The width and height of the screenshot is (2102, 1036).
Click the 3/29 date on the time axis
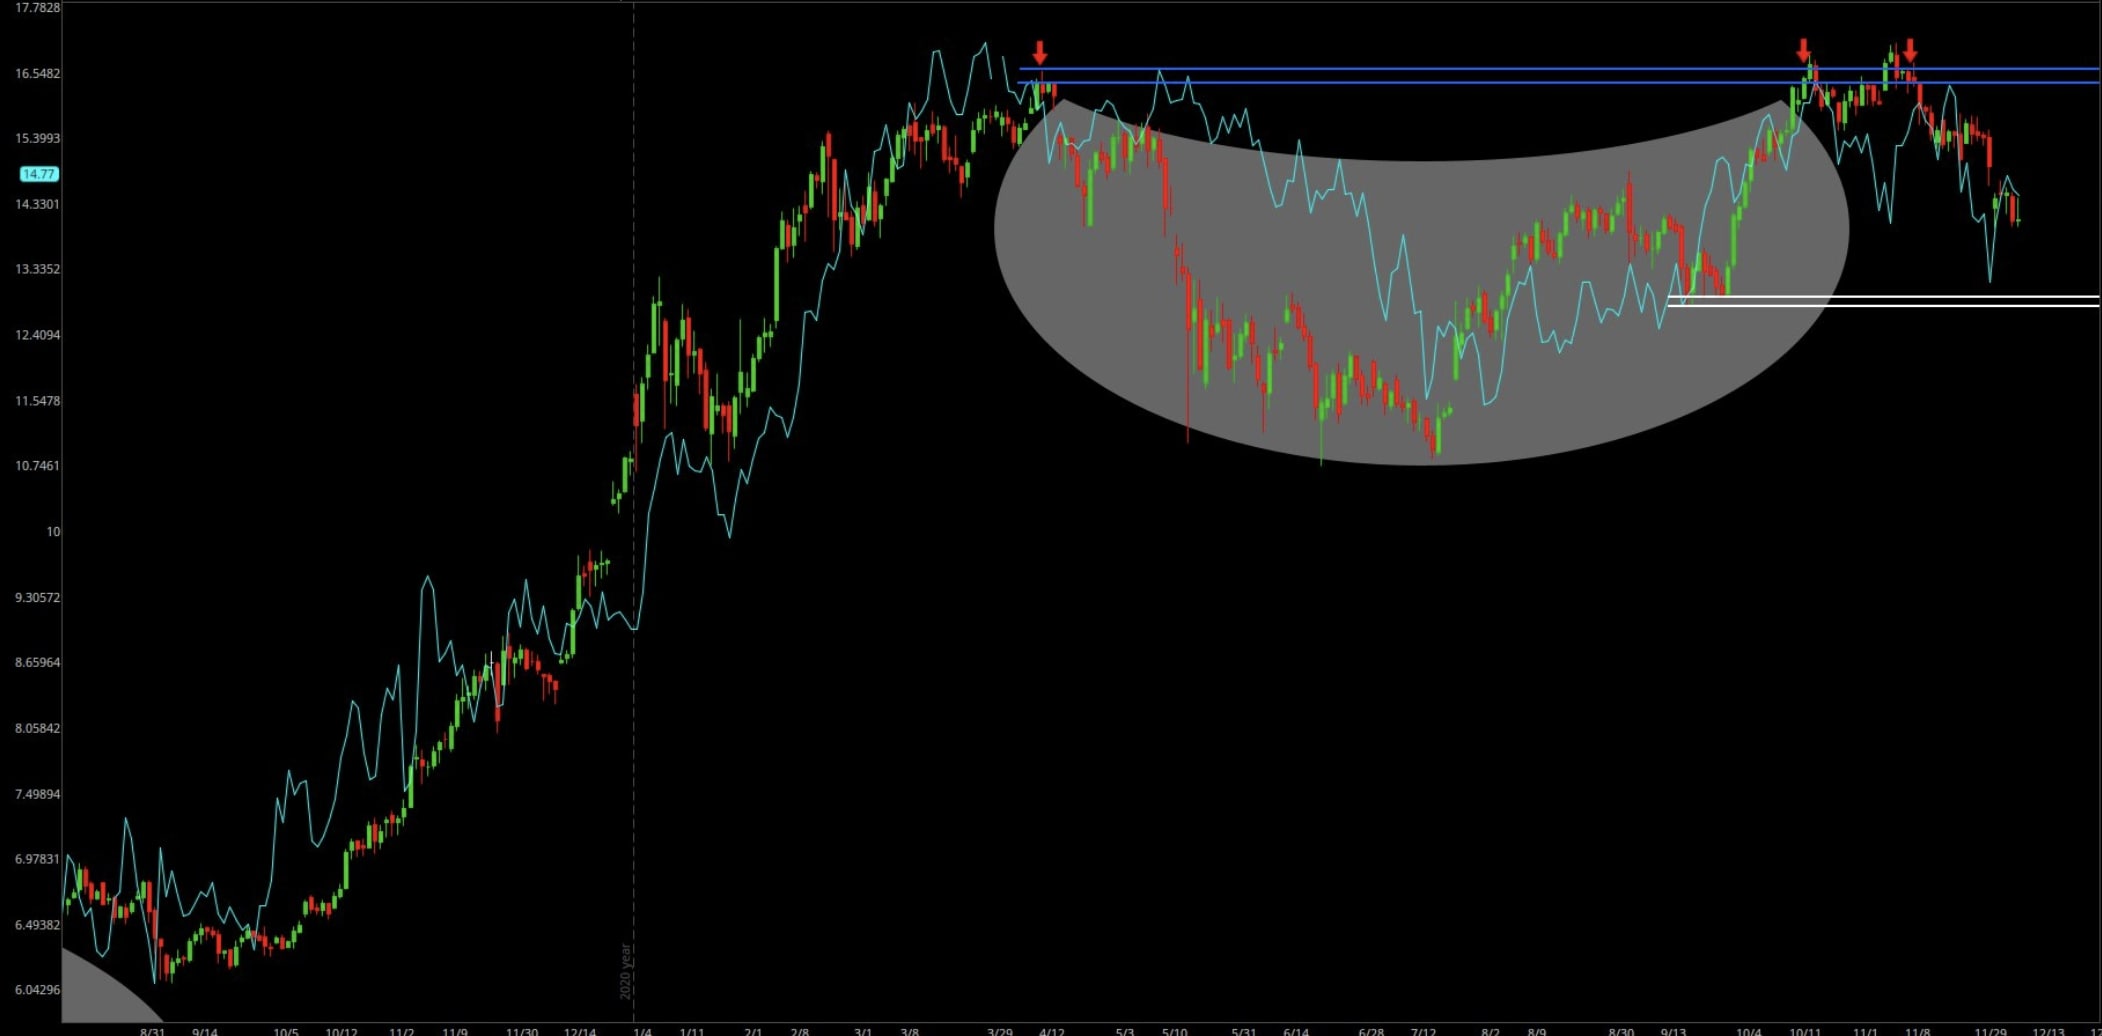(x=1000, y=1031)
